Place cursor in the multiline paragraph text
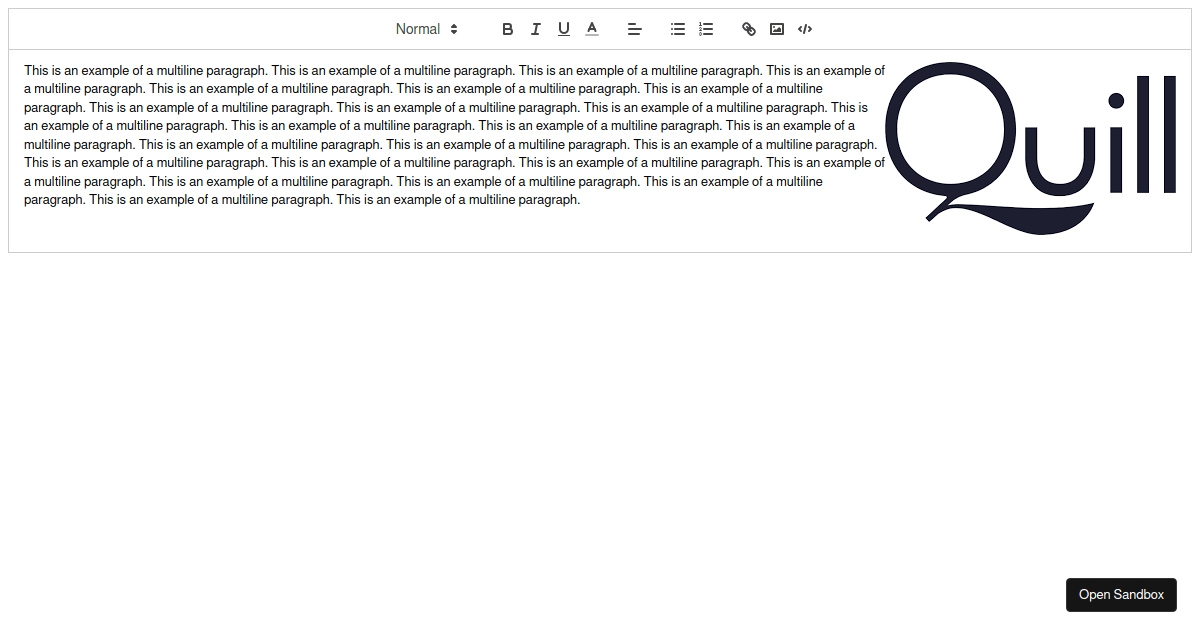The width and height of the screenshot is (1200, 630). click(x=454, y=135)
